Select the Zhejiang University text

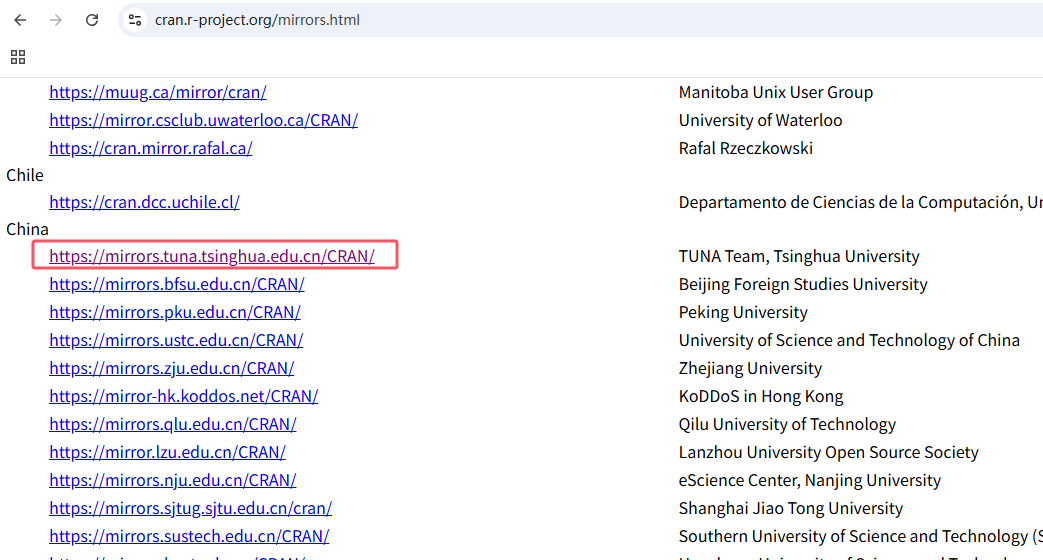[750, 368]
